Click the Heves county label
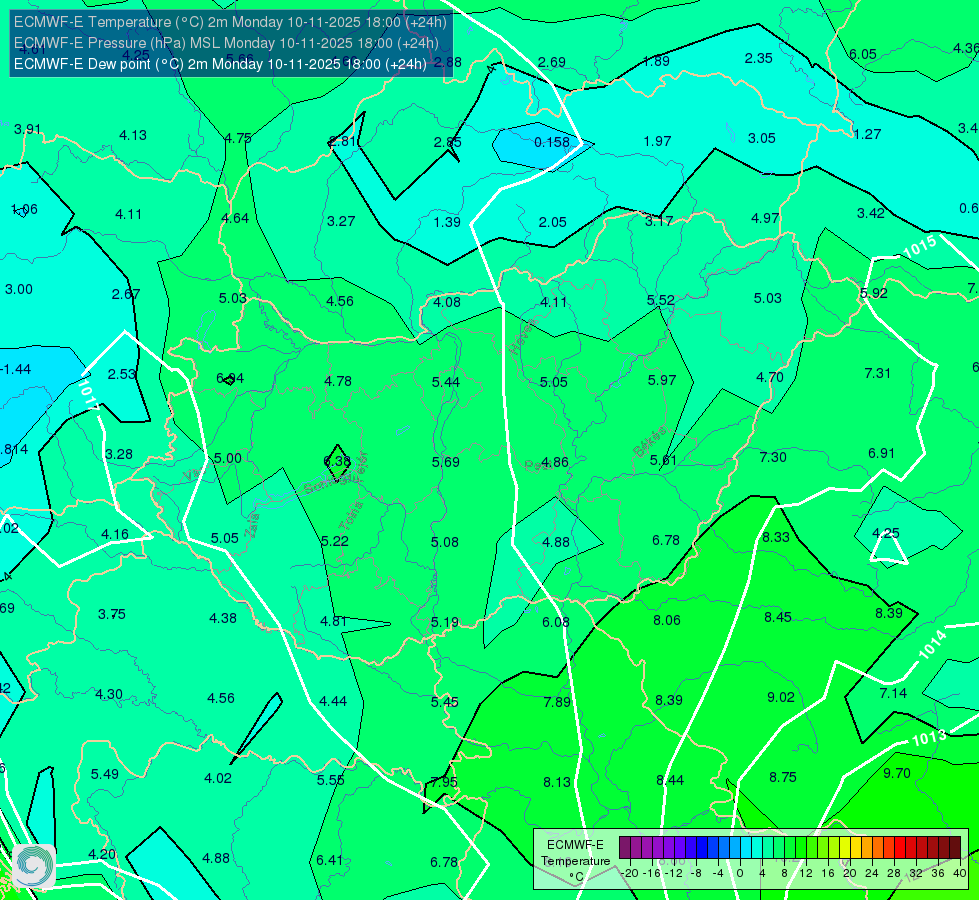Viewport: 979px width, 900px height. tap(522, 337)
